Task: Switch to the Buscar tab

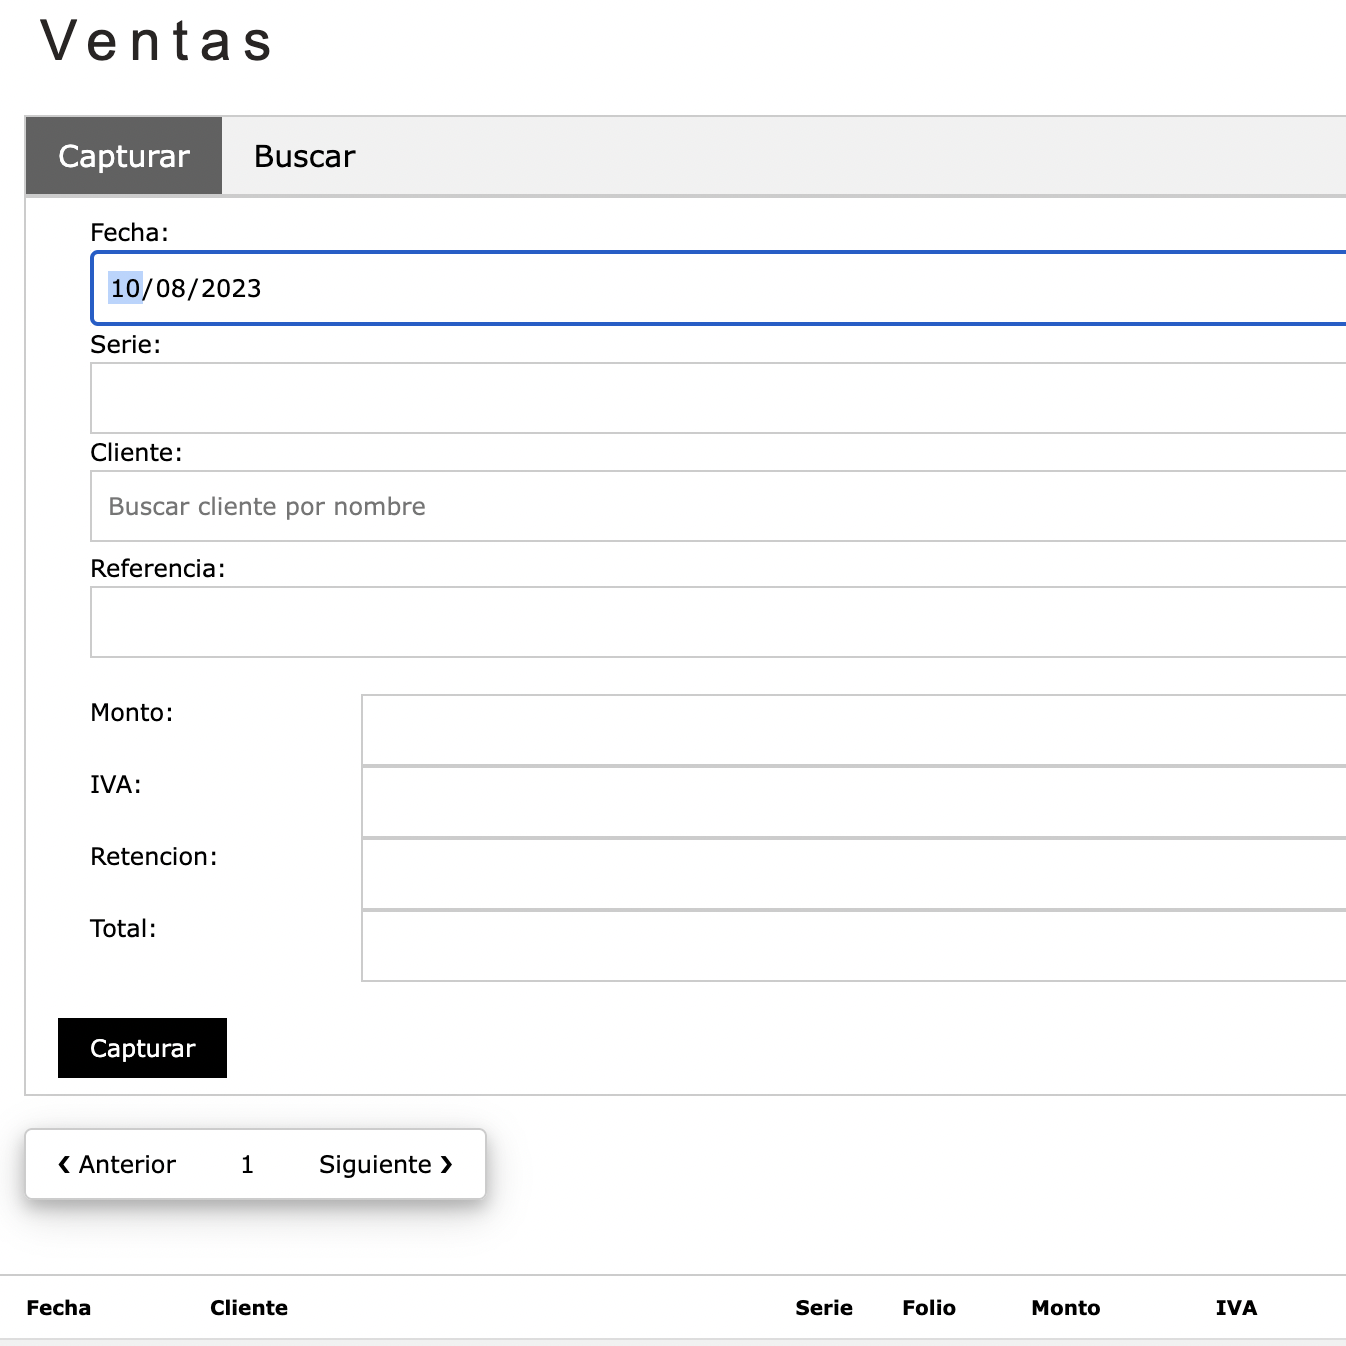Action: pyautogui.click(x=305, y=156)
